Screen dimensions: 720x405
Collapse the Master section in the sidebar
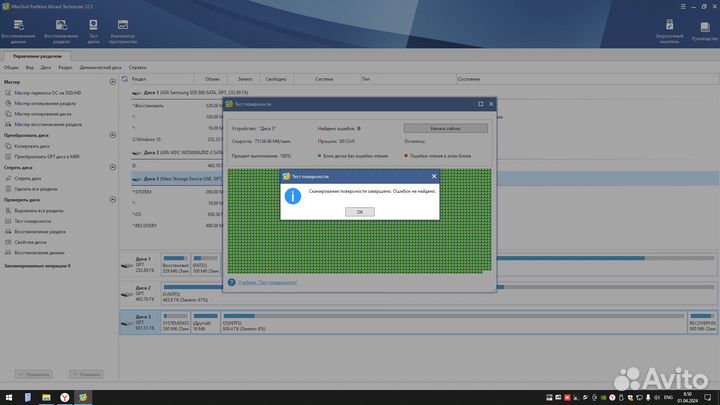pyautogui.click(x=113, y=83)
